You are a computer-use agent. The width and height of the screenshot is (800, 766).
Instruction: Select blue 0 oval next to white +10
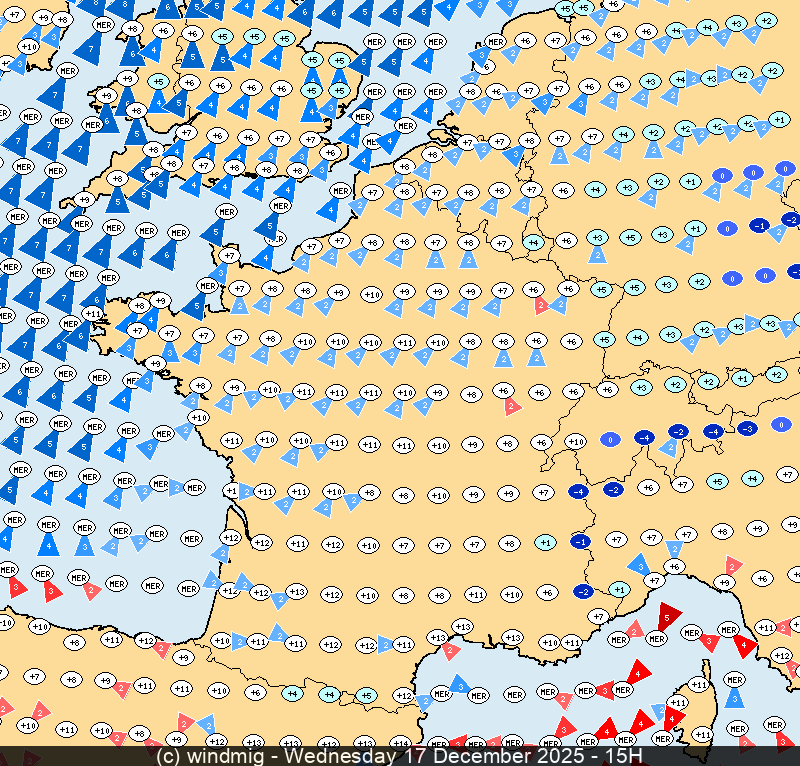point(610,439)
